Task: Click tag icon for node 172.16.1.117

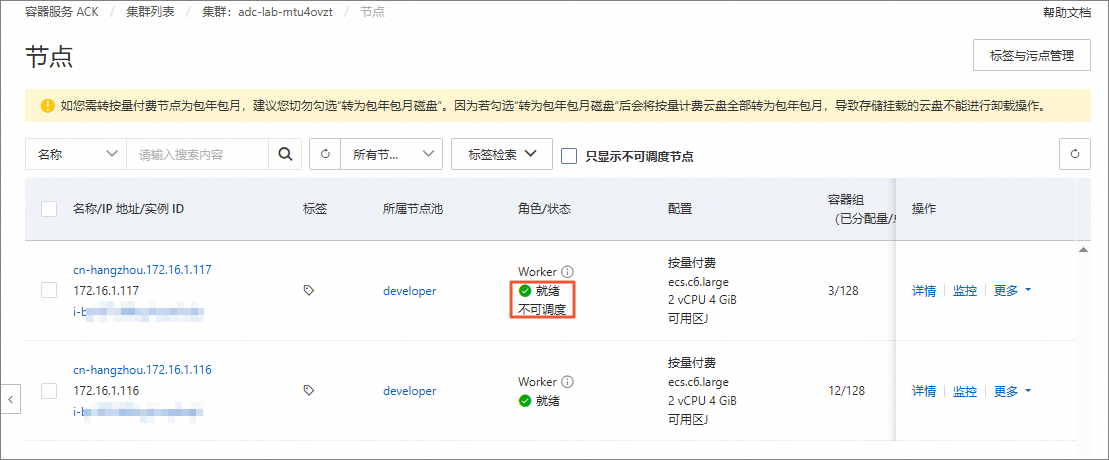Action: 308,290
